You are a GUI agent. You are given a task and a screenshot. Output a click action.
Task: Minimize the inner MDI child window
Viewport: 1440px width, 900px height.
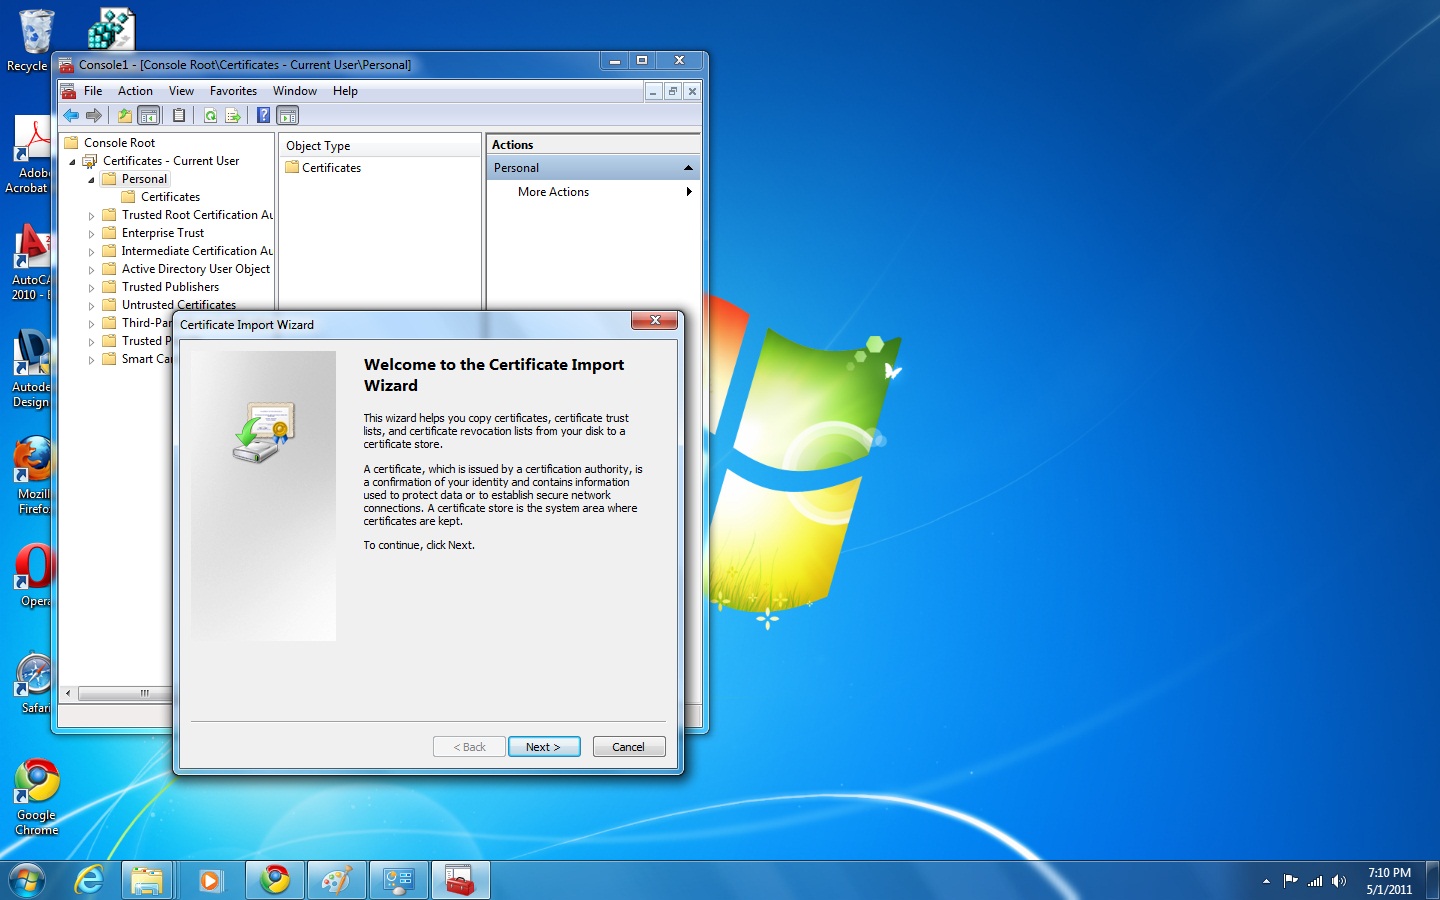point(653,91)
